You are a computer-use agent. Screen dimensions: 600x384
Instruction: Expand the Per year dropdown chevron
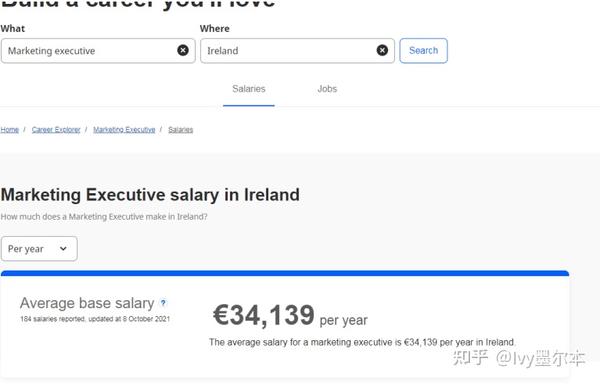coord(63,249)
